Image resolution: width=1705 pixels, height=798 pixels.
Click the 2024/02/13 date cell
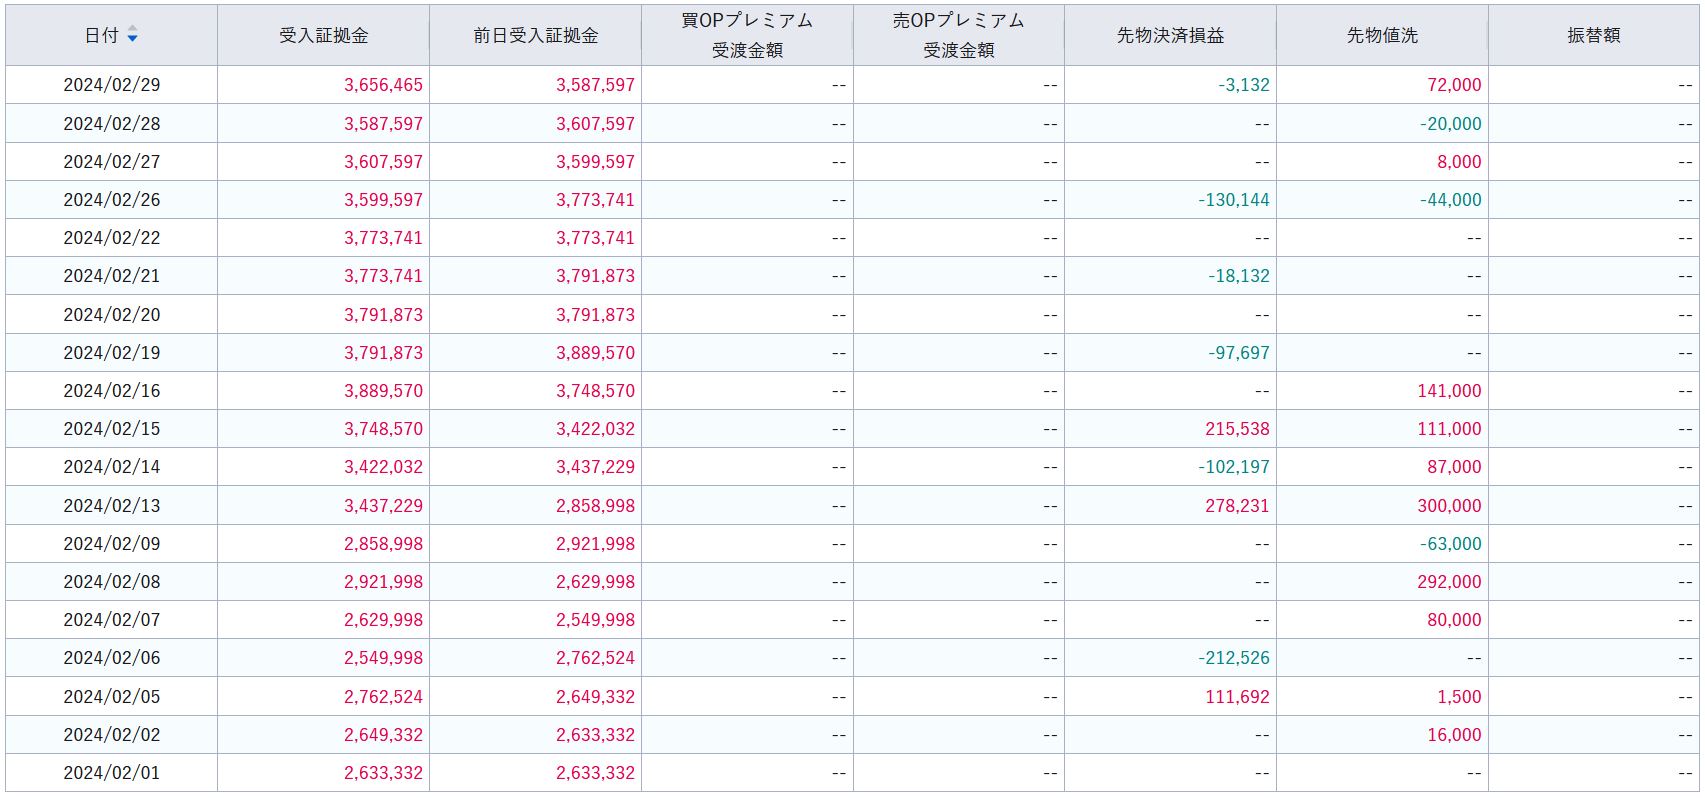coord(111,506)
